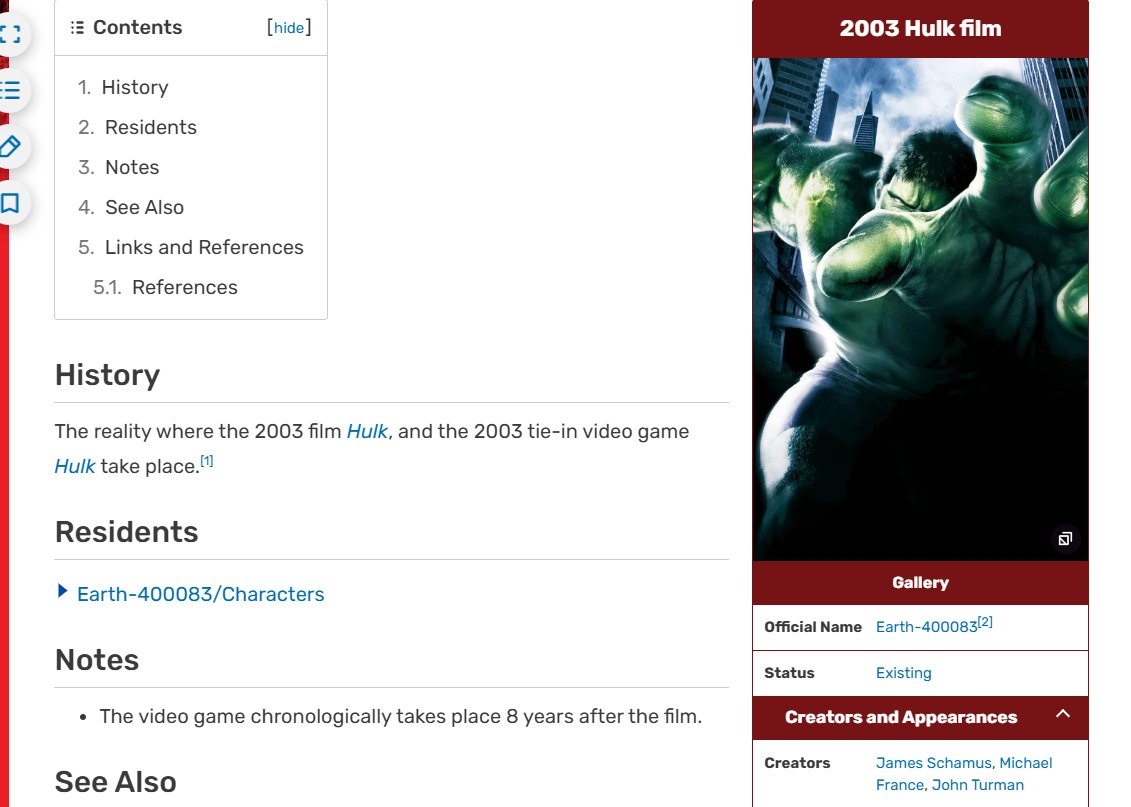Screen dimensions: 1131x807
Task: Click reference footnote [1]
Action: tap(207, 461)
